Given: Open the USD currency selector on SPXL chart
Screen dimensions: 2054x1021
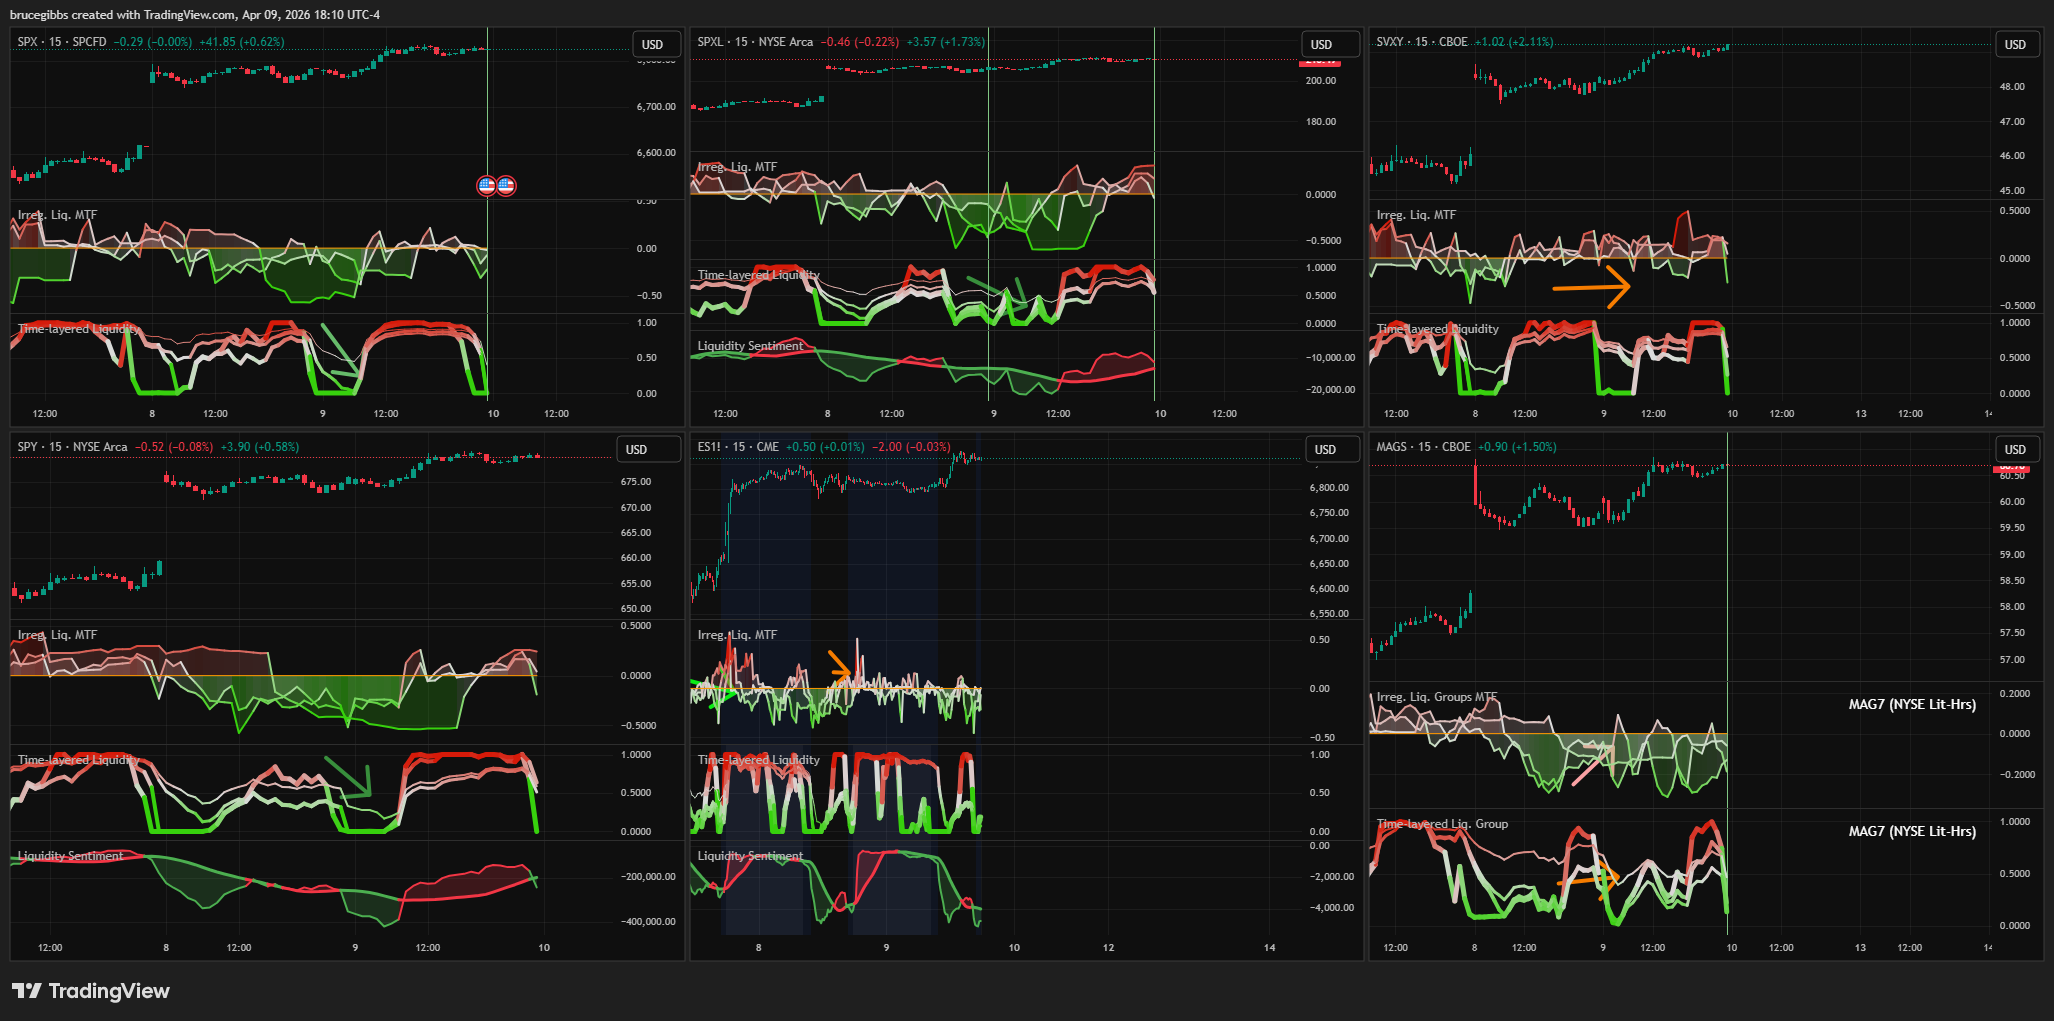Looking at the screenshot, I should (x=1322, y=45).
